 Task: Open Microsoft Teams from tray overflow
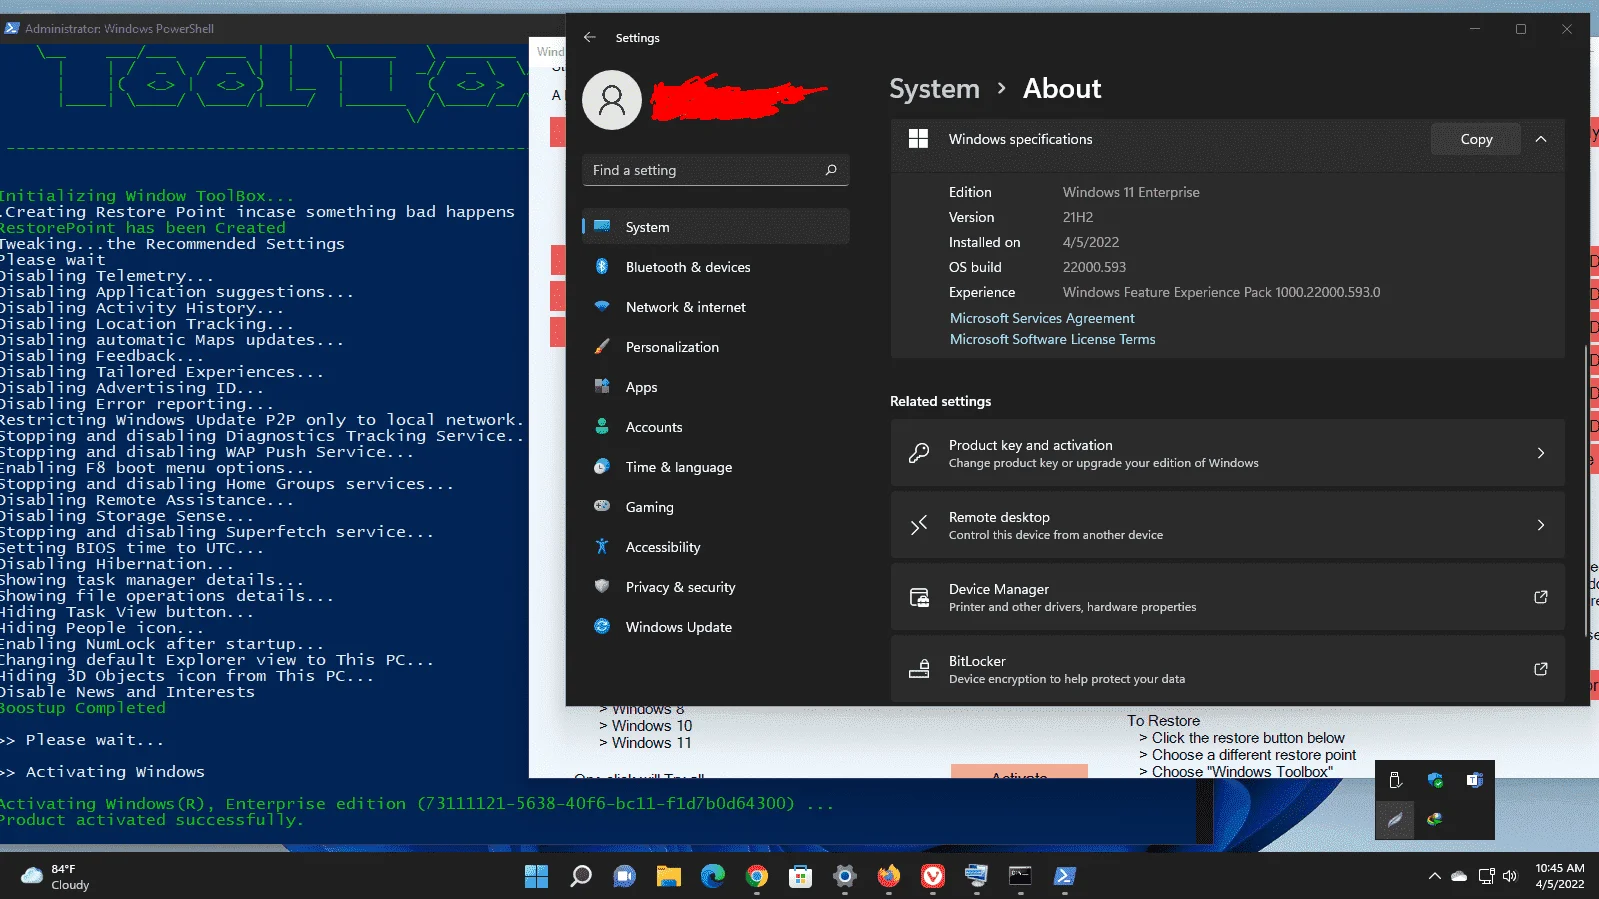pyautogui.click(x=1474, y=780)
